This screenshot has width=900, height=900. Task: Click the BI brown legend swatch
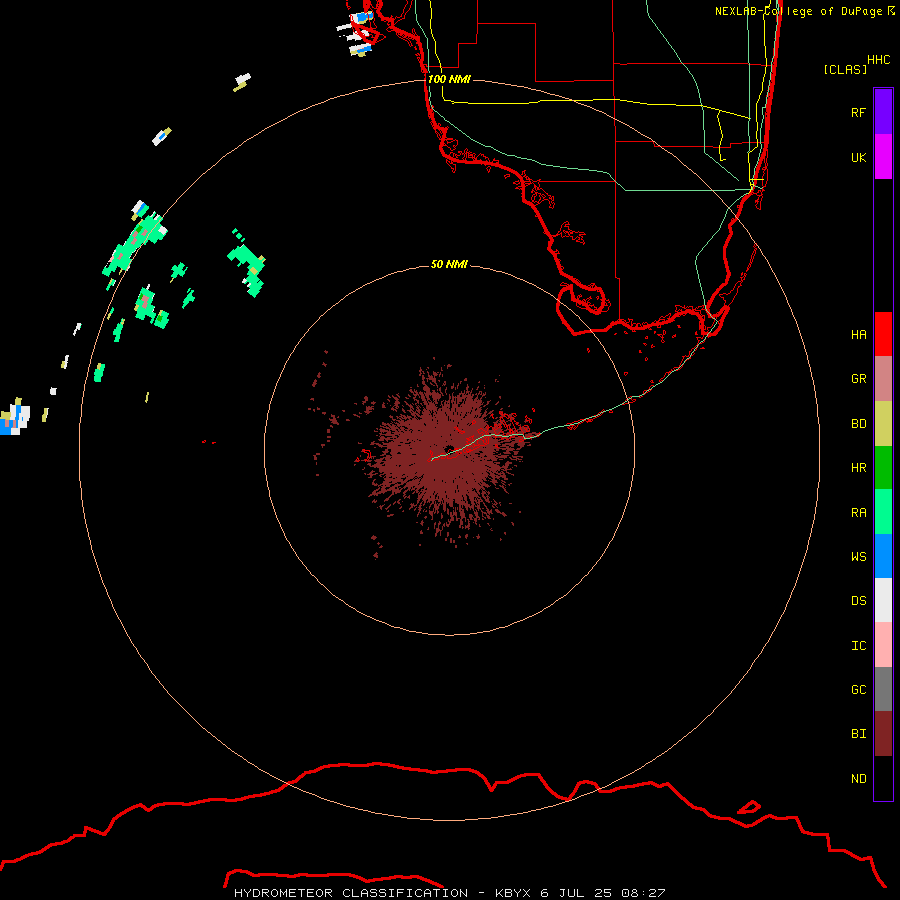[x=883, y=734]
